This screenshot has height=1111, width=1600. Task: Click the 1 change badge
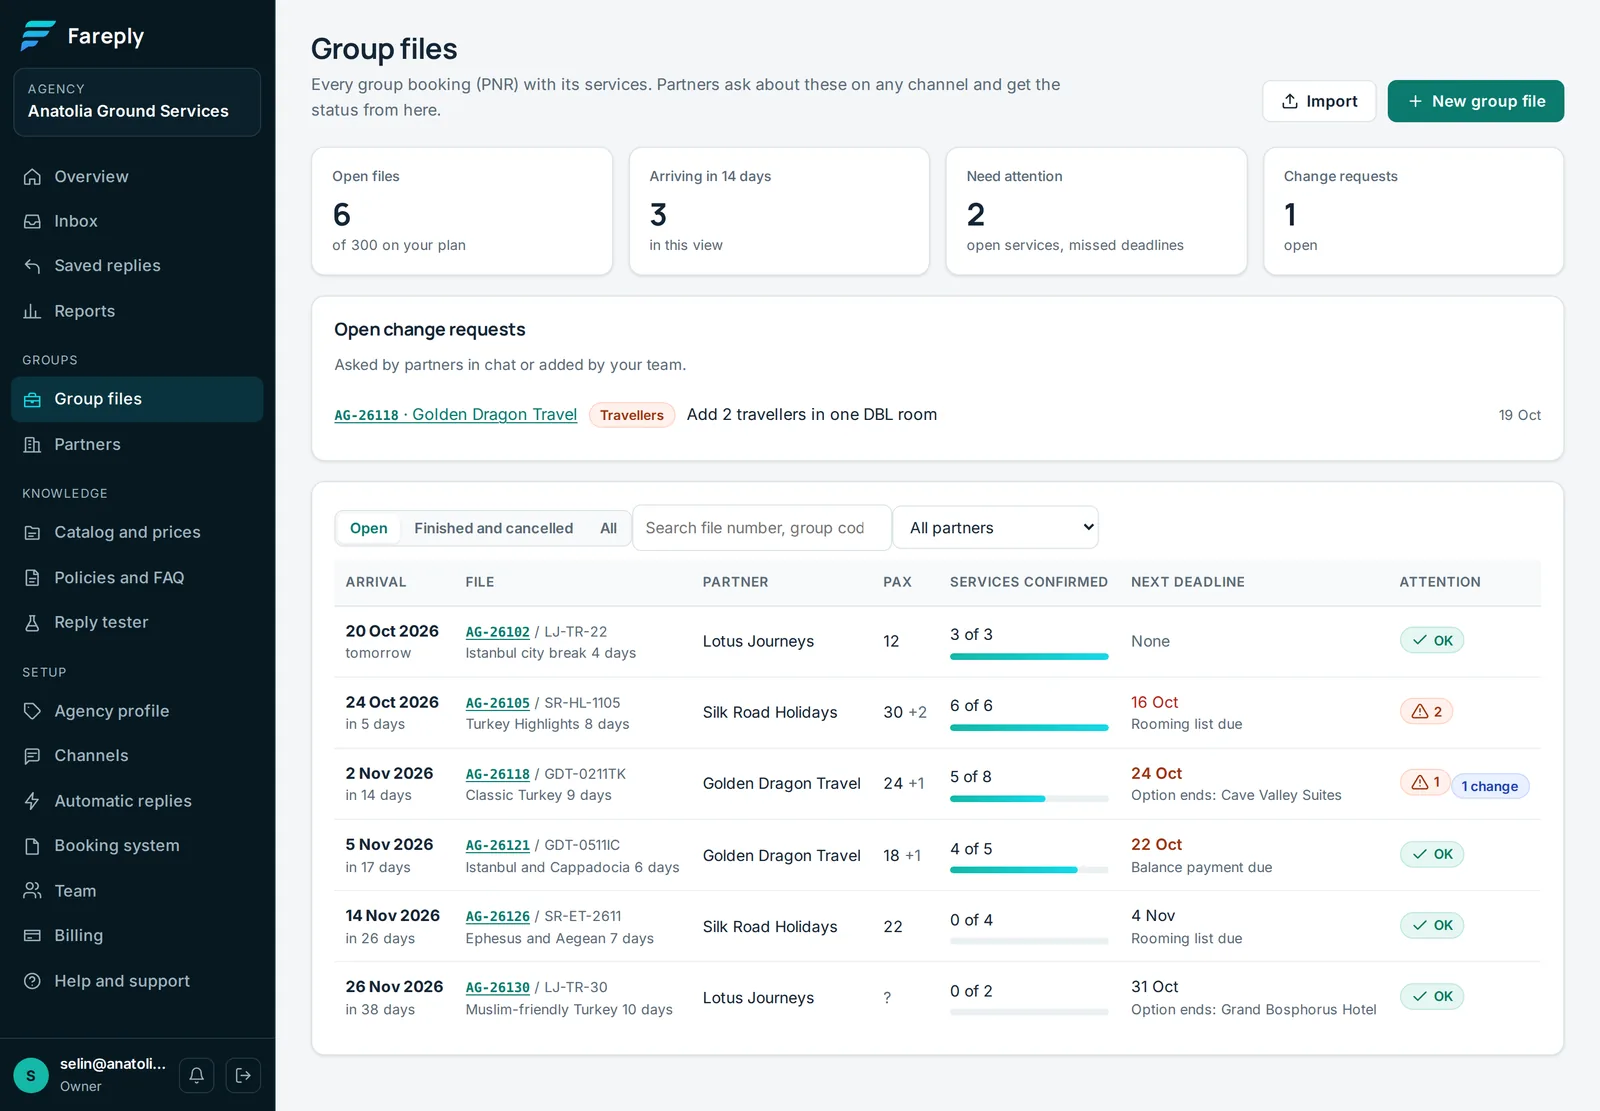[x=1489, y=786]
